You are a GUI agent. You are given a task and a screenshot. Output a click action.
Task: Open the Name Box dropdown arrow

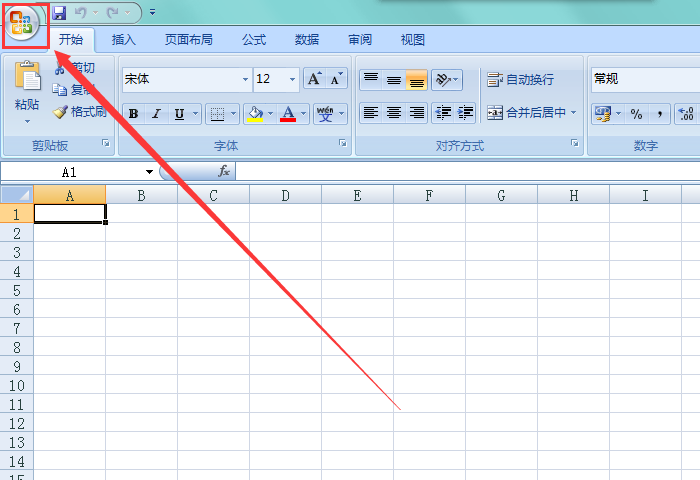tap(149, 172)
